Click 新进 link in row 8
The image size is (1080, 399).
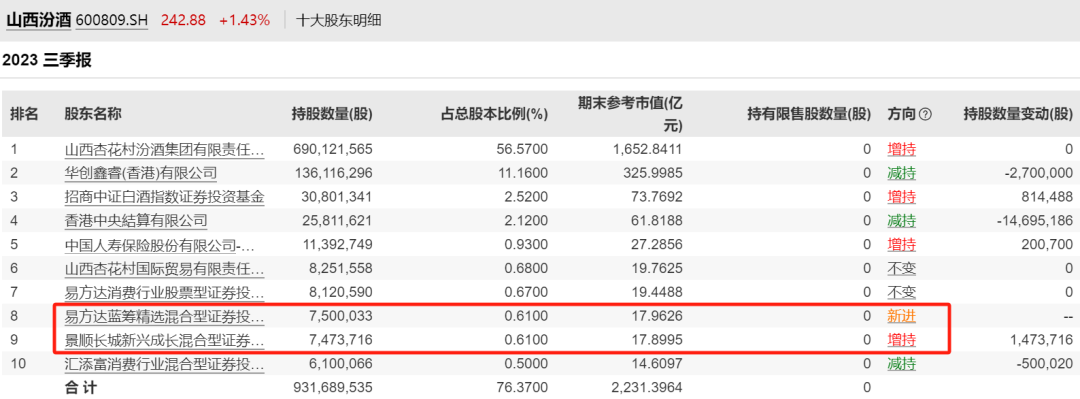coord(902,317)
